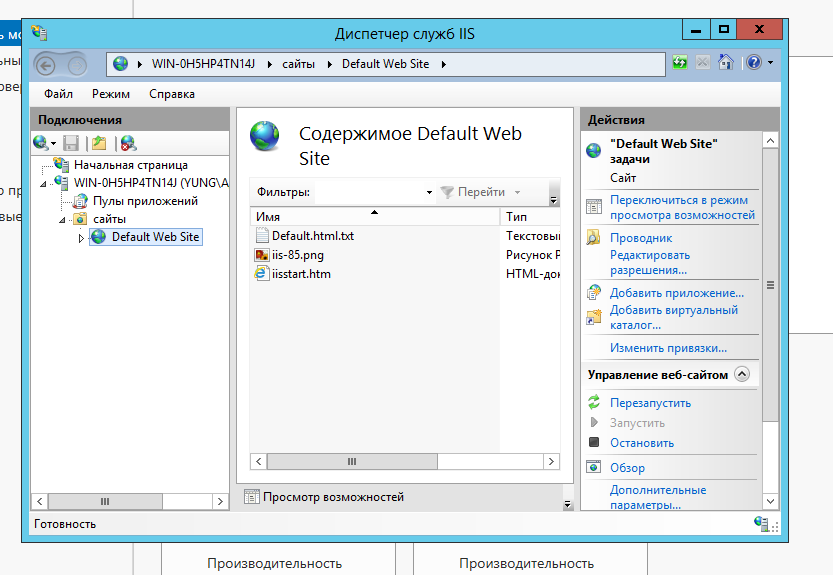Screen dimensions: 833x575
Task: Click Редактировать разрешения link
Action: [650, 263]
